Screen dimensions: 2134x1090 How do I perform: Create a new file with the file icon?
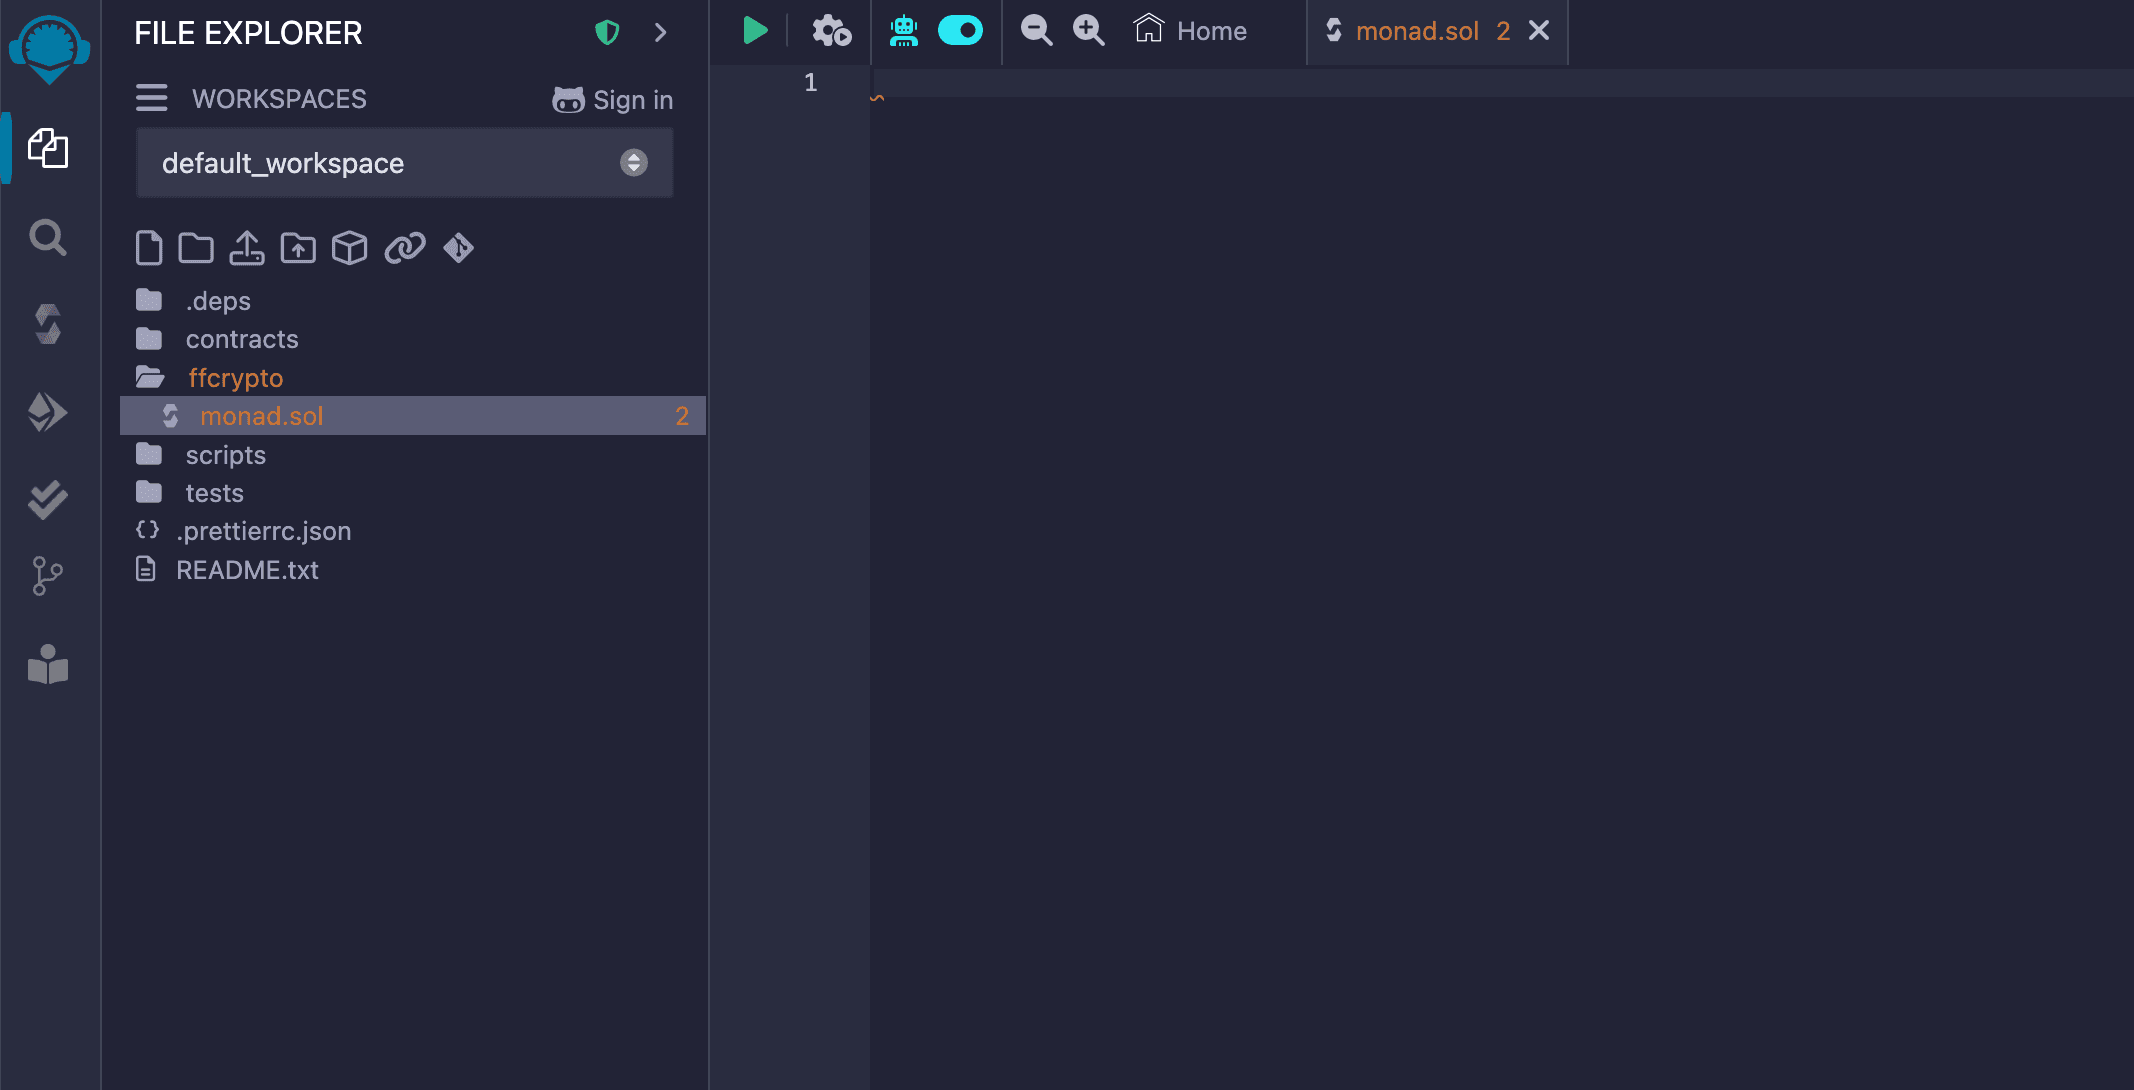149,247
